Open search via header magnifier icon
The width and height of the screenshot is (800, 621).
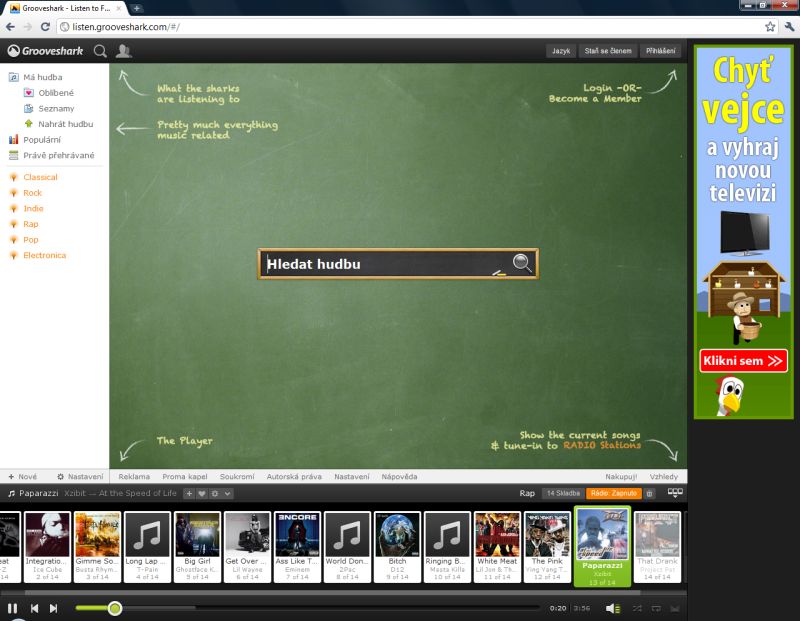tap(101, 51)
